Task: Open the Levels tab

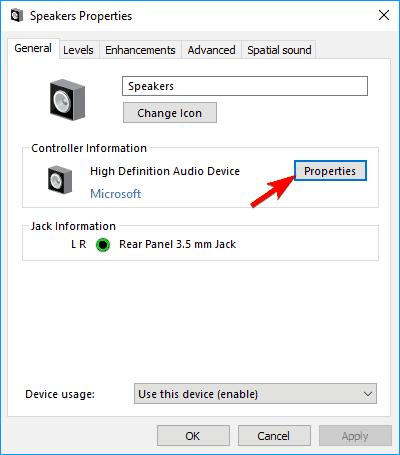Action: pos(78,50)
